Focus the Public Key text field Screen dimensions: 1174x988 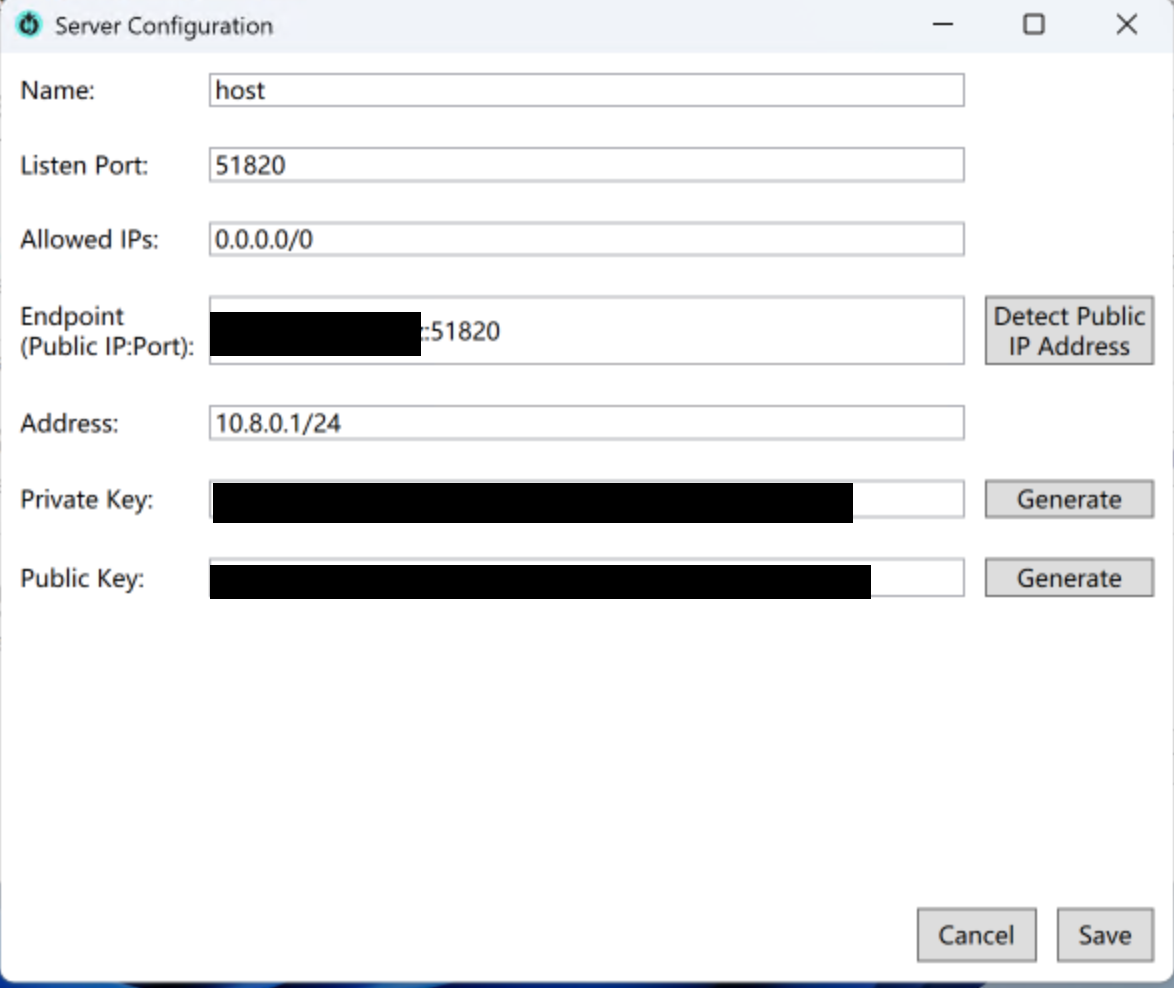click(x=915, y=578)
